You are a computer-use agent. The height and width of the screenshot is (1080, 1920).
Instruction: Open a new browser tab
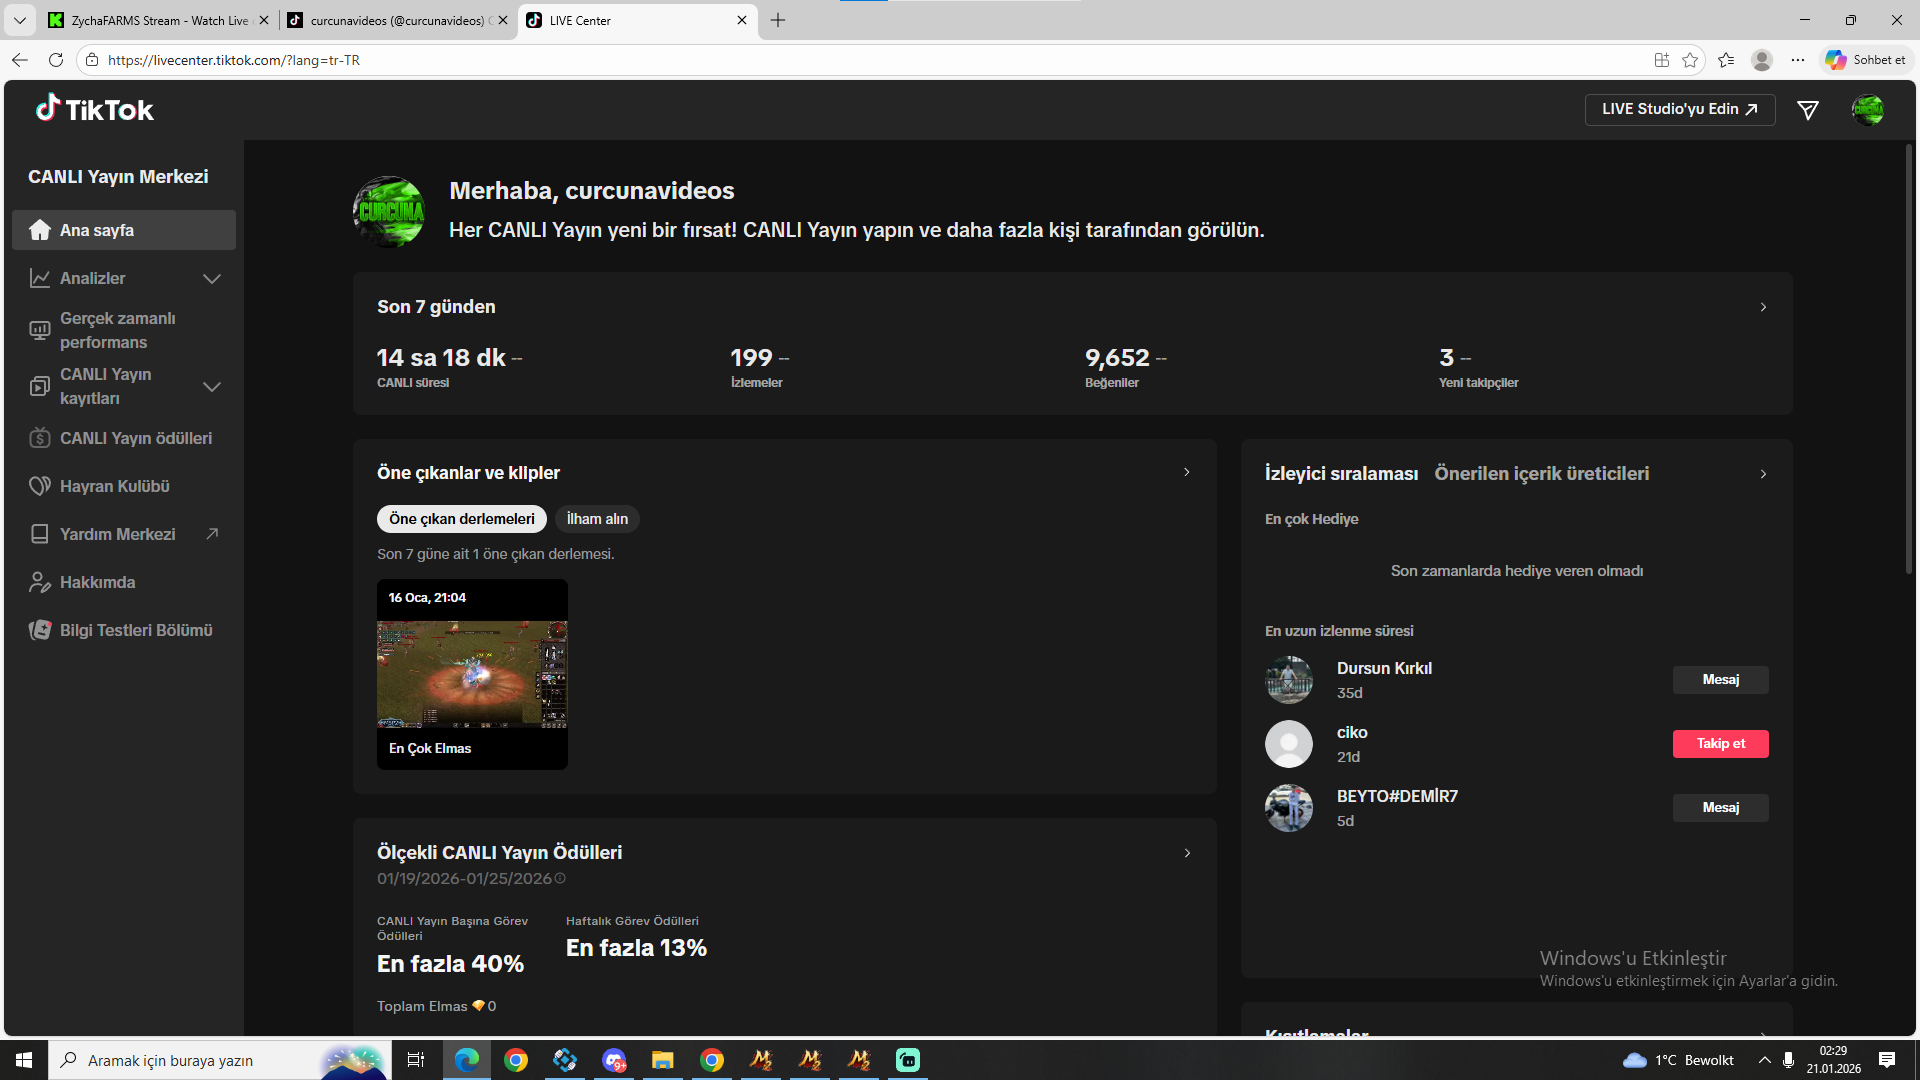click(x=778, y=20)
